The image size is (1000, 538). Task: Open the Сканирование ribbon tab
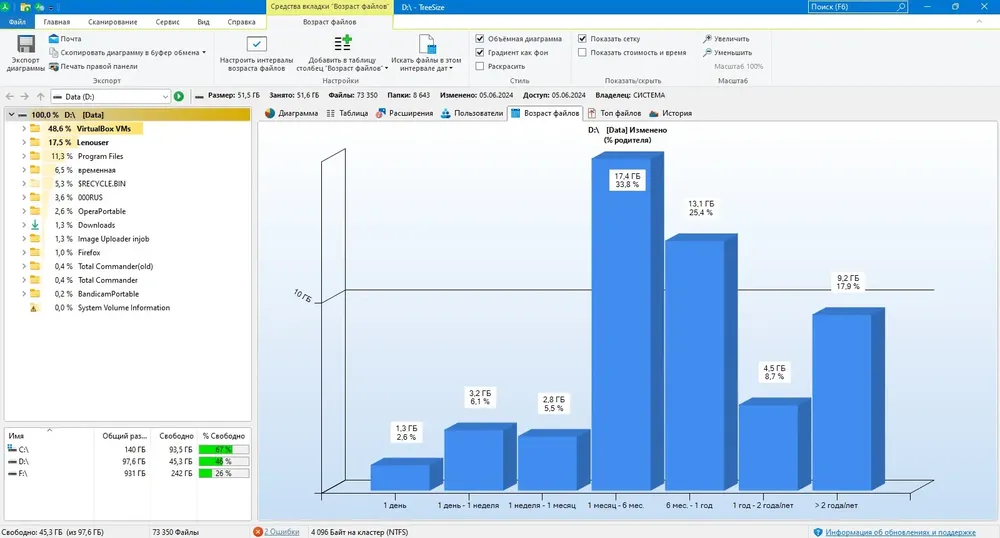click(113, 22)
